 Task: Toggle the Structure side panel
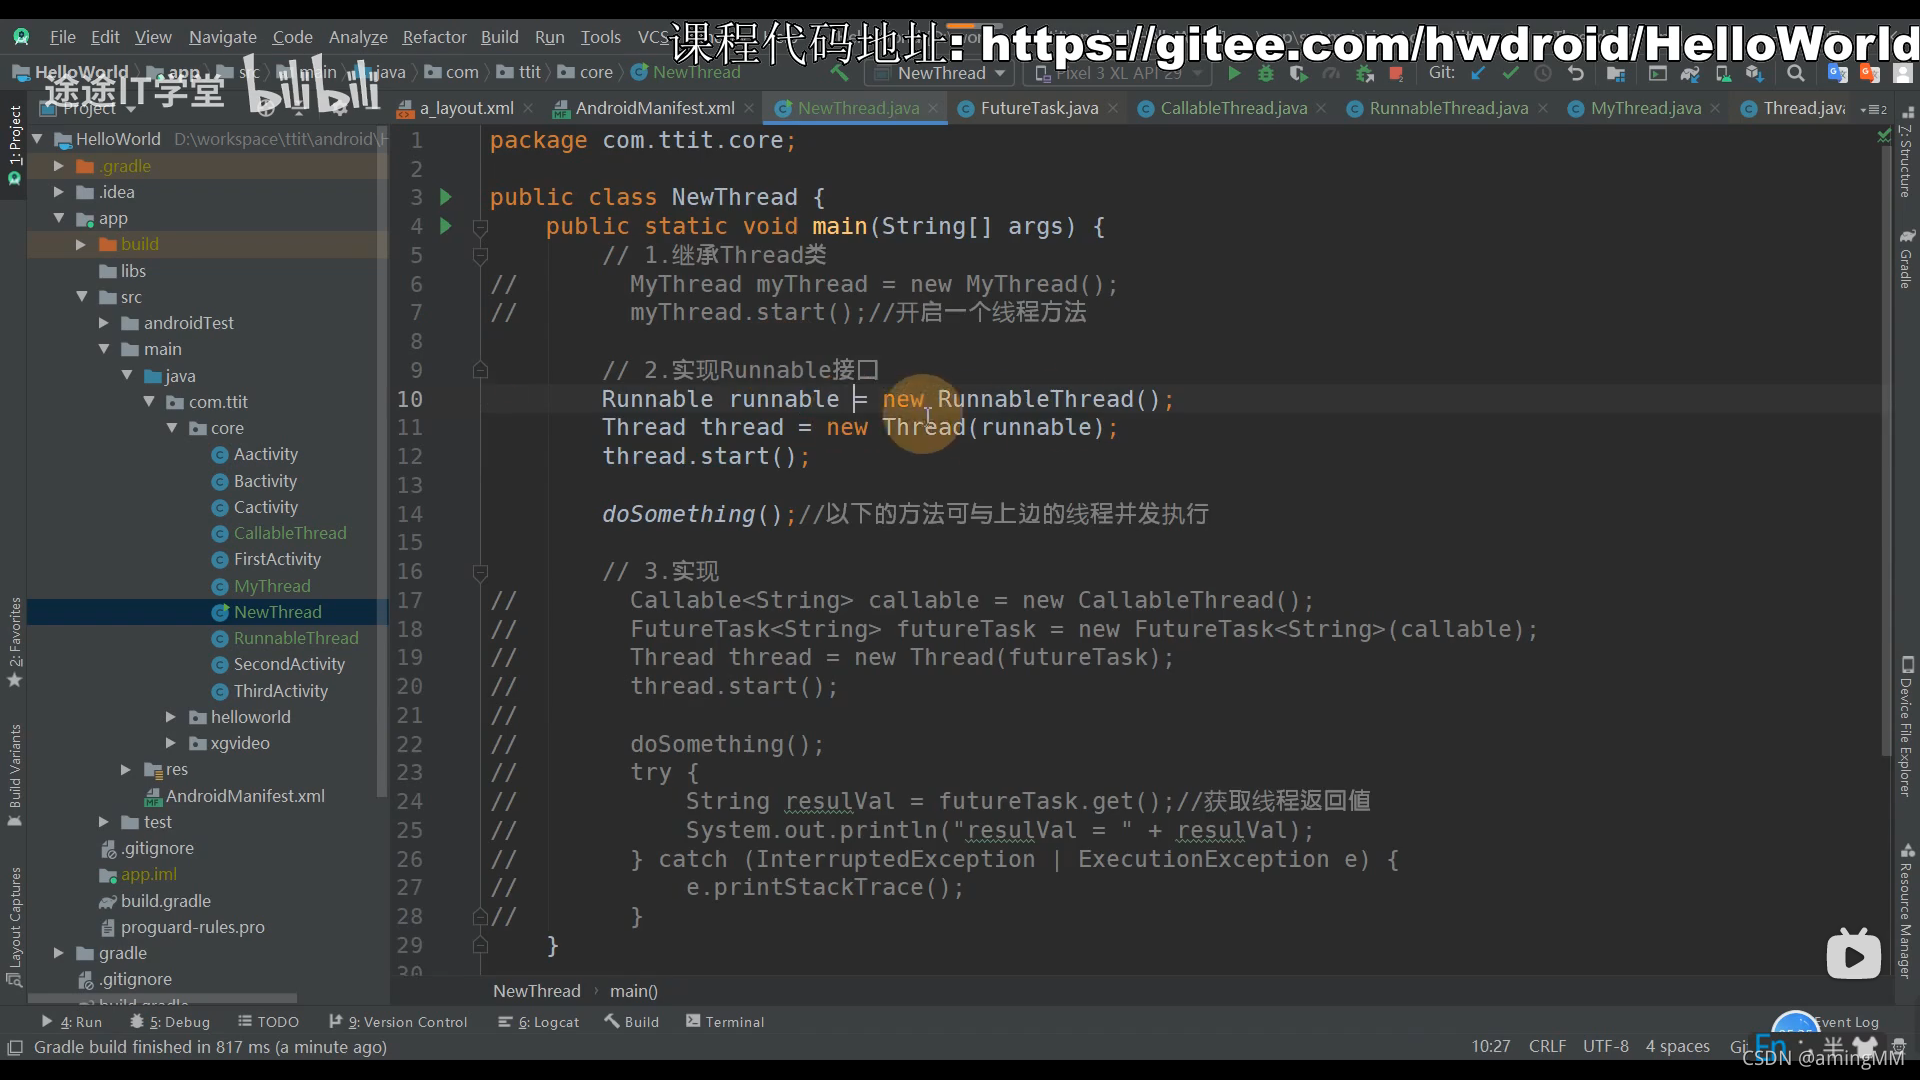point(1906,152)
